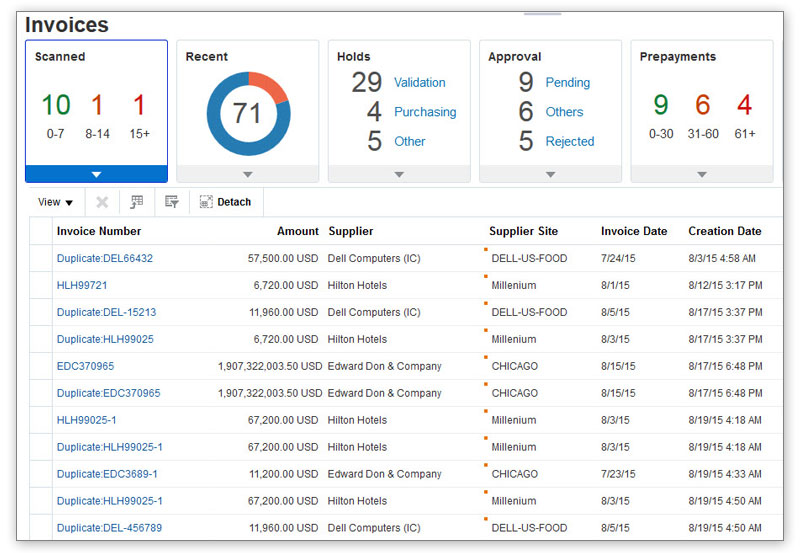800x553 pixels.
Task: Click the greyed-out delete X icon
Action: [102, 202]
